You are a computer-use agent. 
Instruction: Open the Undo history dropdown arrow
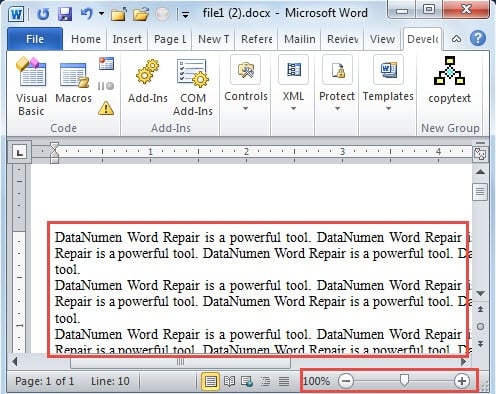click(x=101, y=14)
